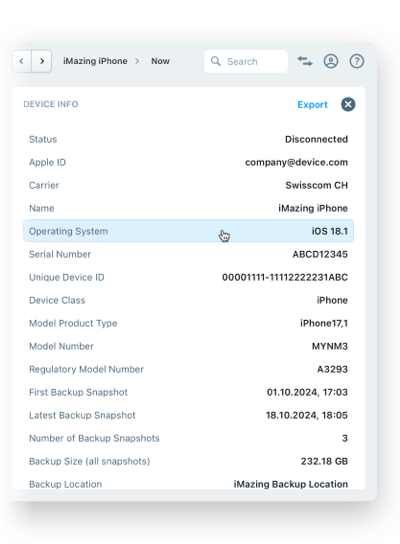Select the Regulatory Model Number row
Image resolution: width=400 pixels, height=544 pixels.
(x=188, y=369)
